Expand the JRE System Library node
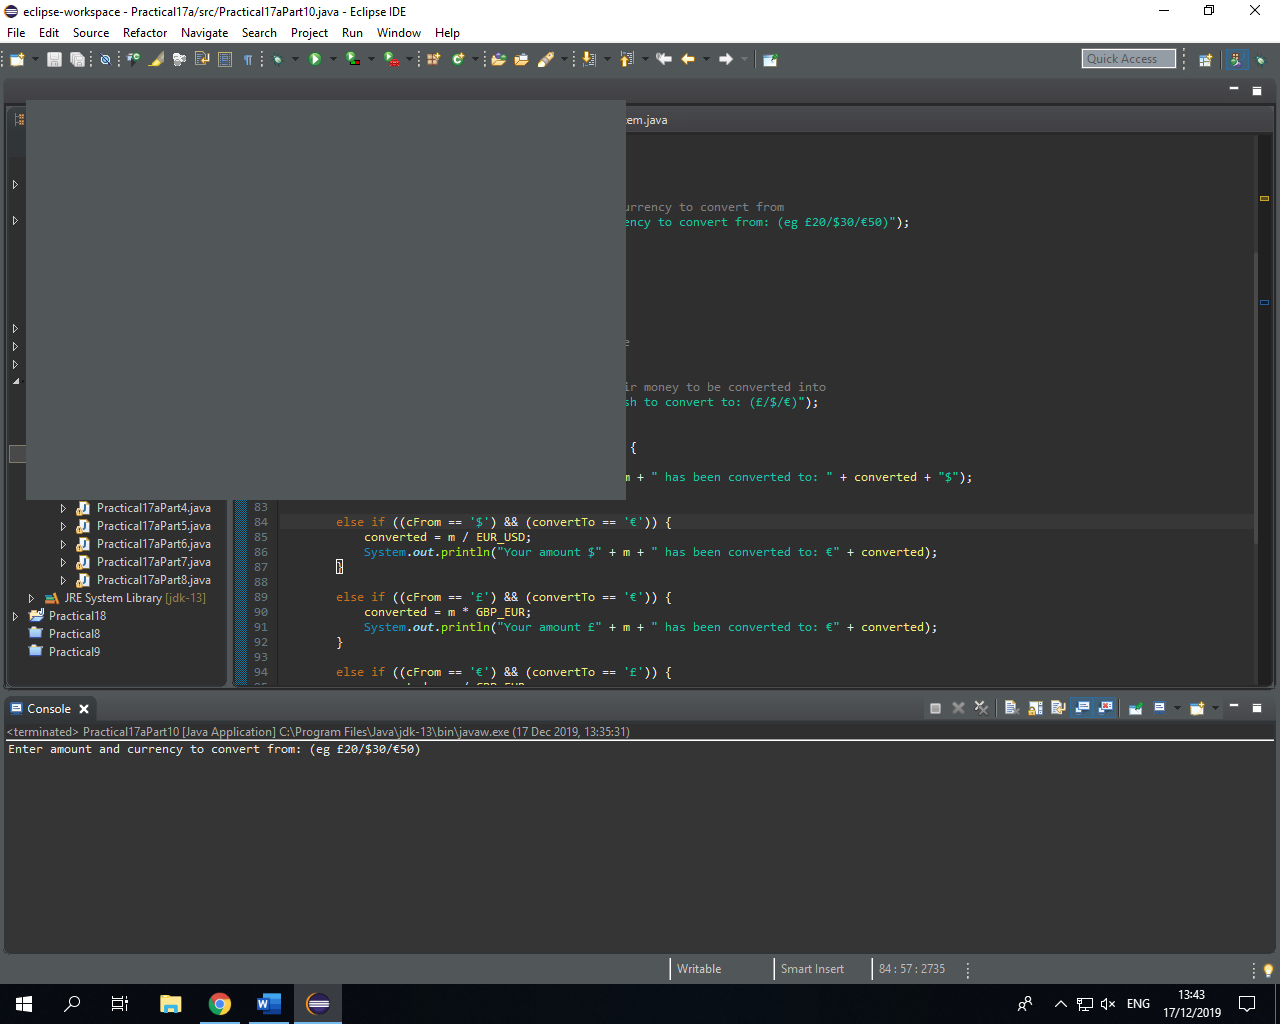The image size is (1280, 1024). 31,598
